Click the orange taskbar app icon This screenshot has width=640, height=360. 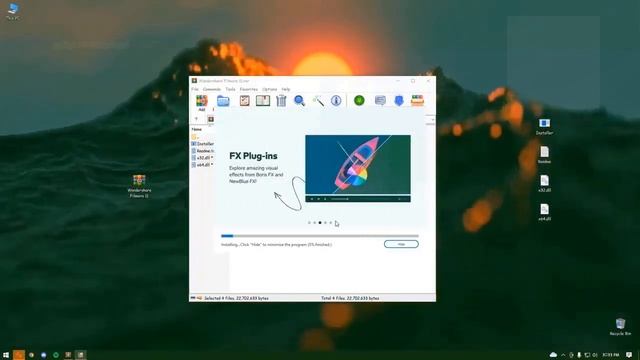pyautogui.click(x=19, y=355)
